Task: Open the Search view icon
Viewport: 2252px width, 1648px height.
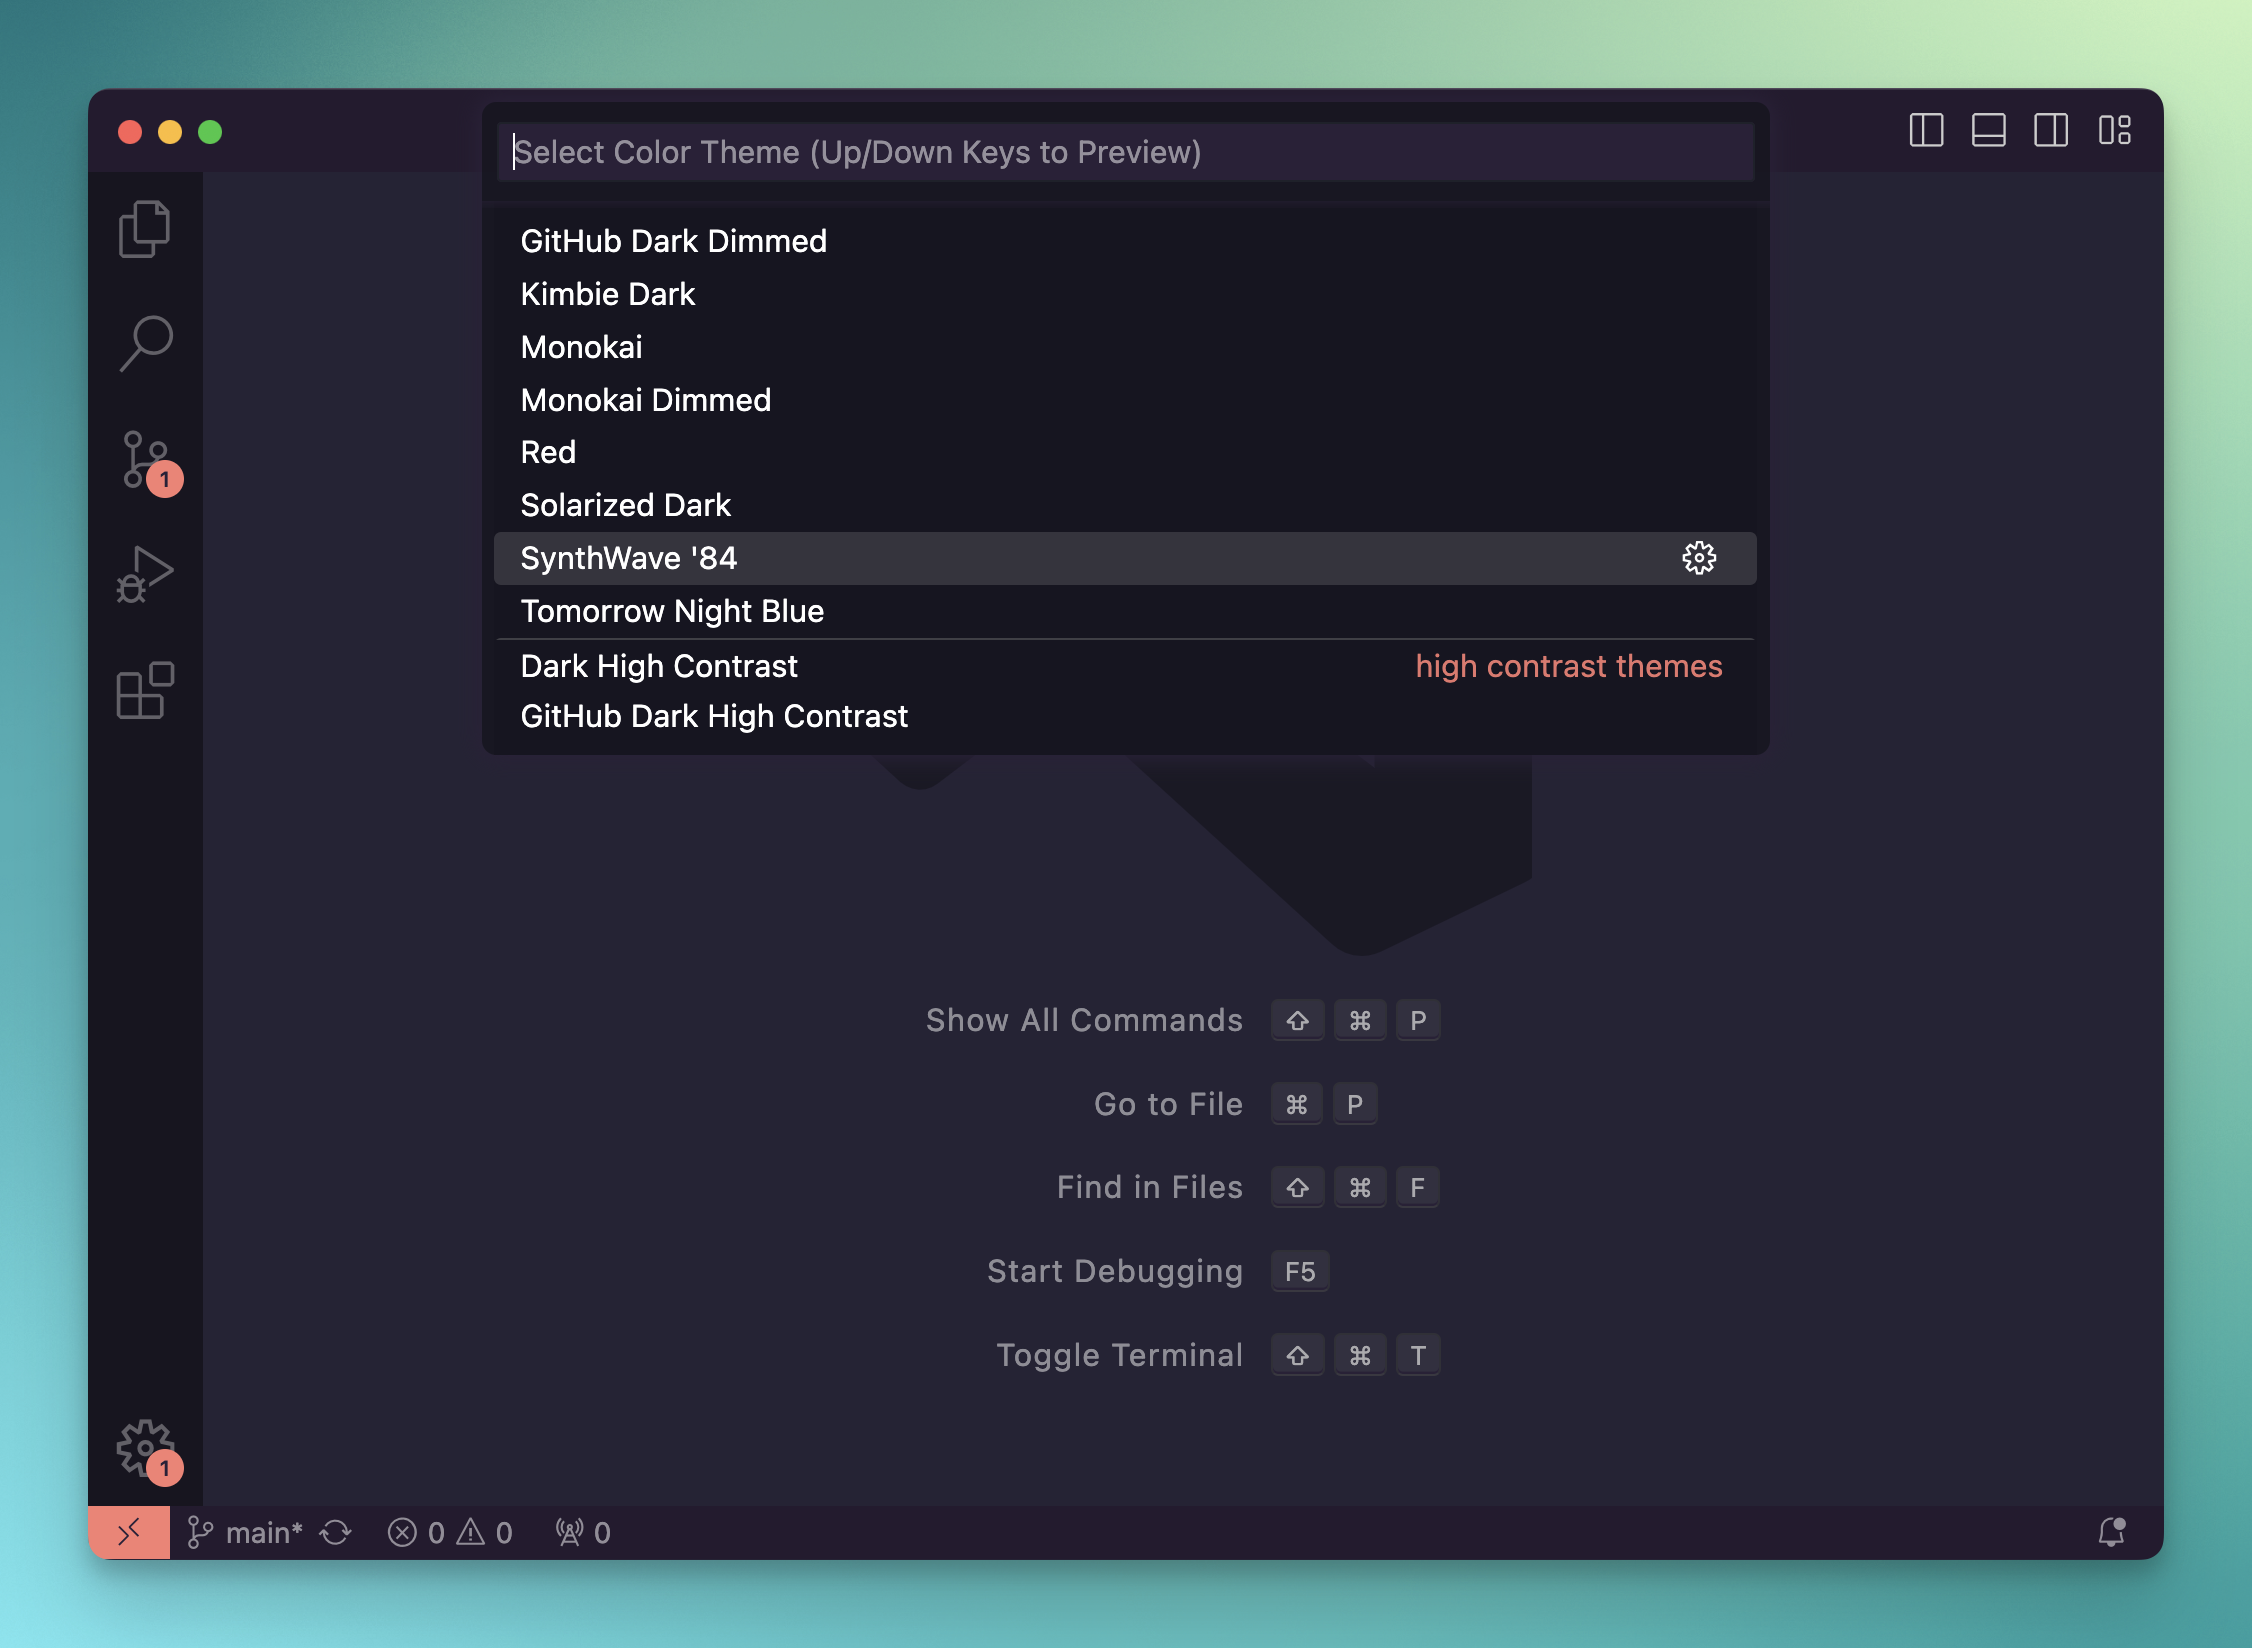Action: pyautogui.click(x=145, y=343)
